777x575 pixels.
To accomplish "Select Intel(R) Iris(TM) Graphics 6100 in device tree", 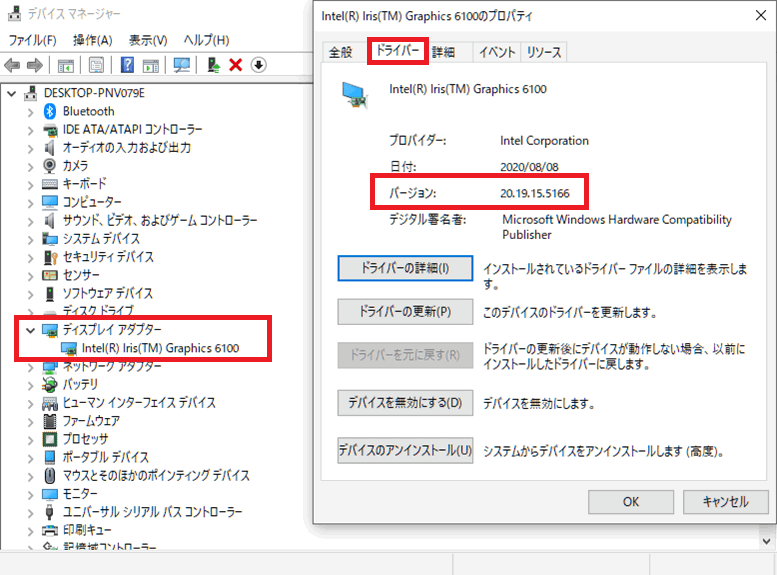I will click(x=160, y=348).
